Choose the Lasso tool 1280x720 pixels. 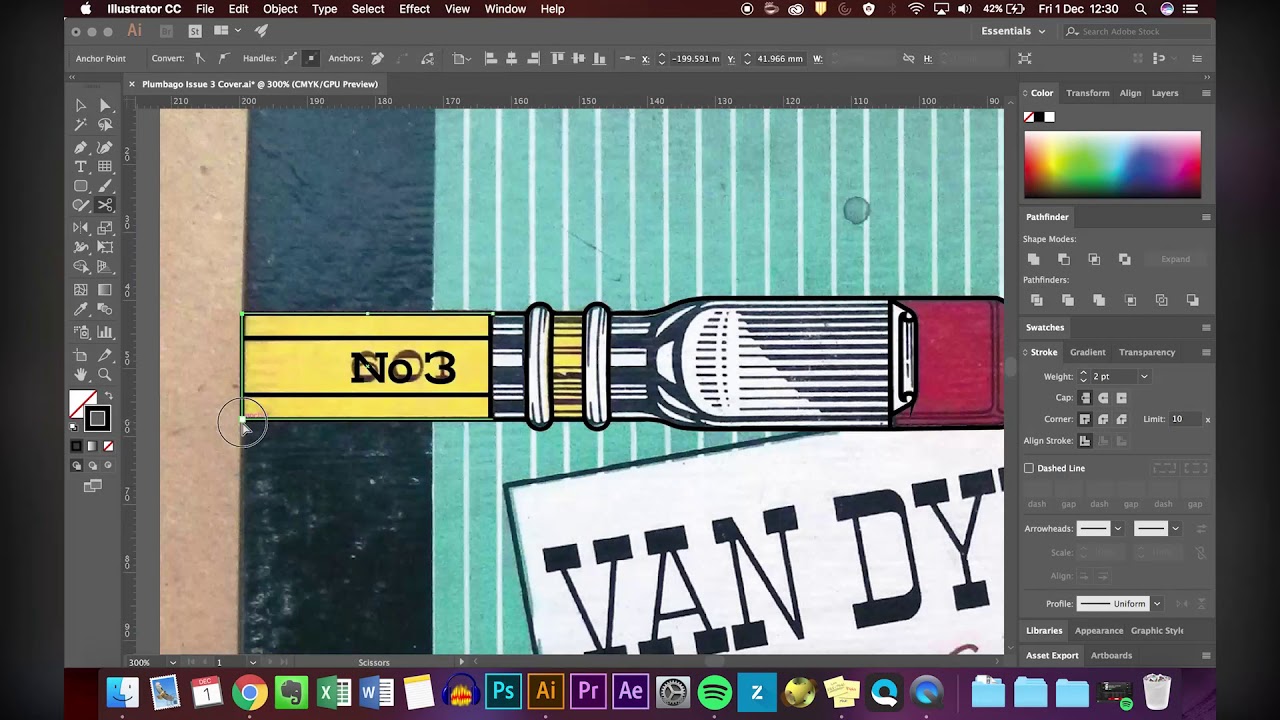click(105, 125)
